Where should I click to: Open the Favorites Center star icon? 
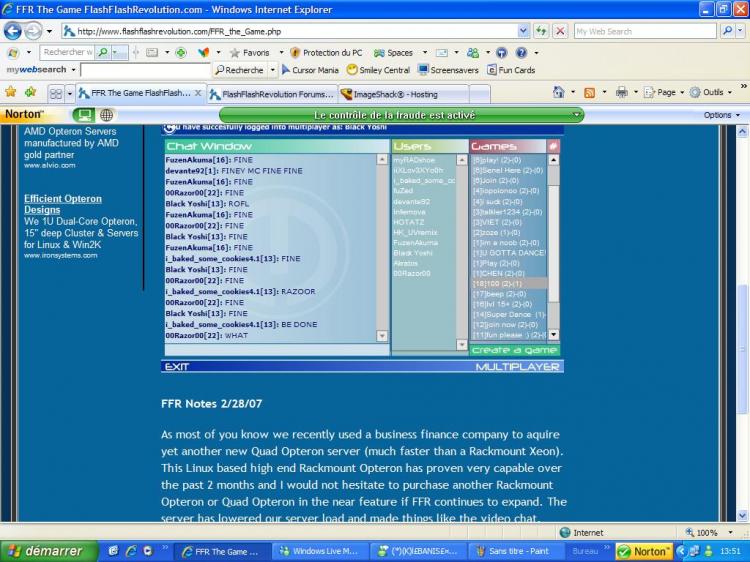[11, 92]
